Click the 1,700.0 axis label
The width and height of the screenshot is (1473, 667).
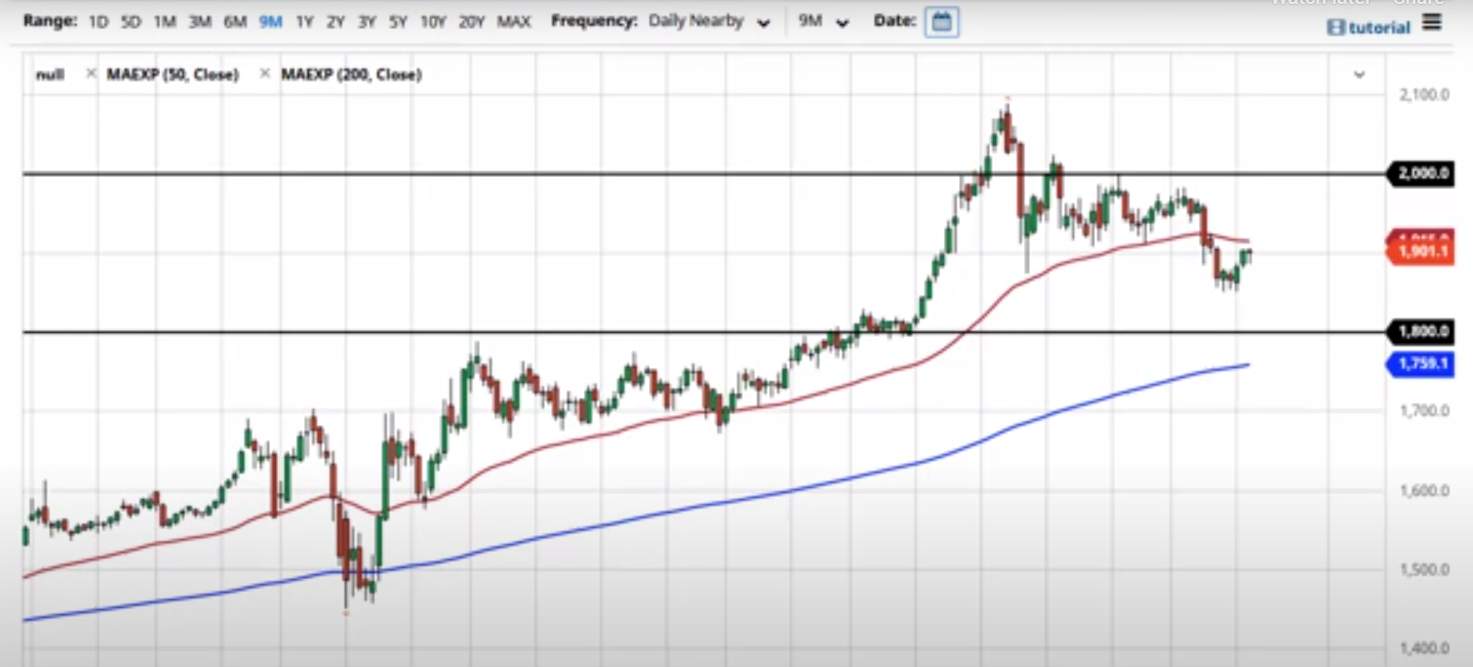click(1423, 410)
